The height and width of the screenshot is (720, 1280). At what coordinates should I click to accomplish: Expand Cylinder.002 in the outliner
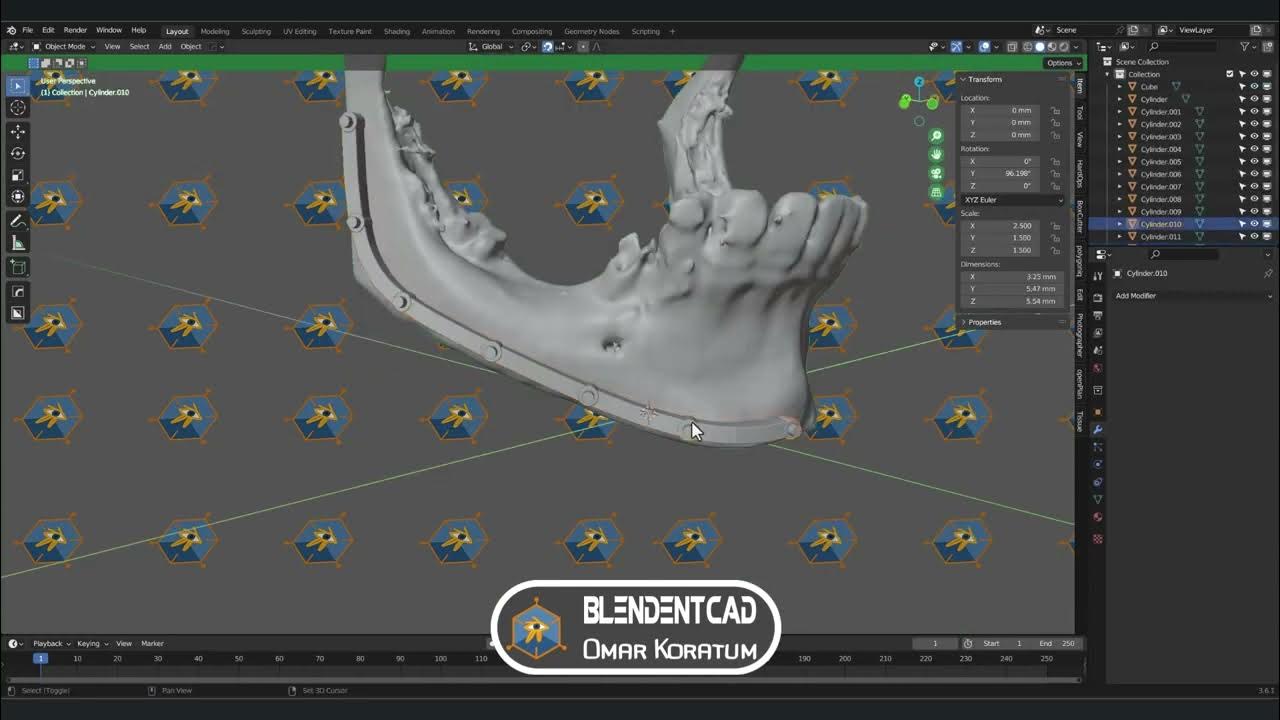coord(1120,124)
